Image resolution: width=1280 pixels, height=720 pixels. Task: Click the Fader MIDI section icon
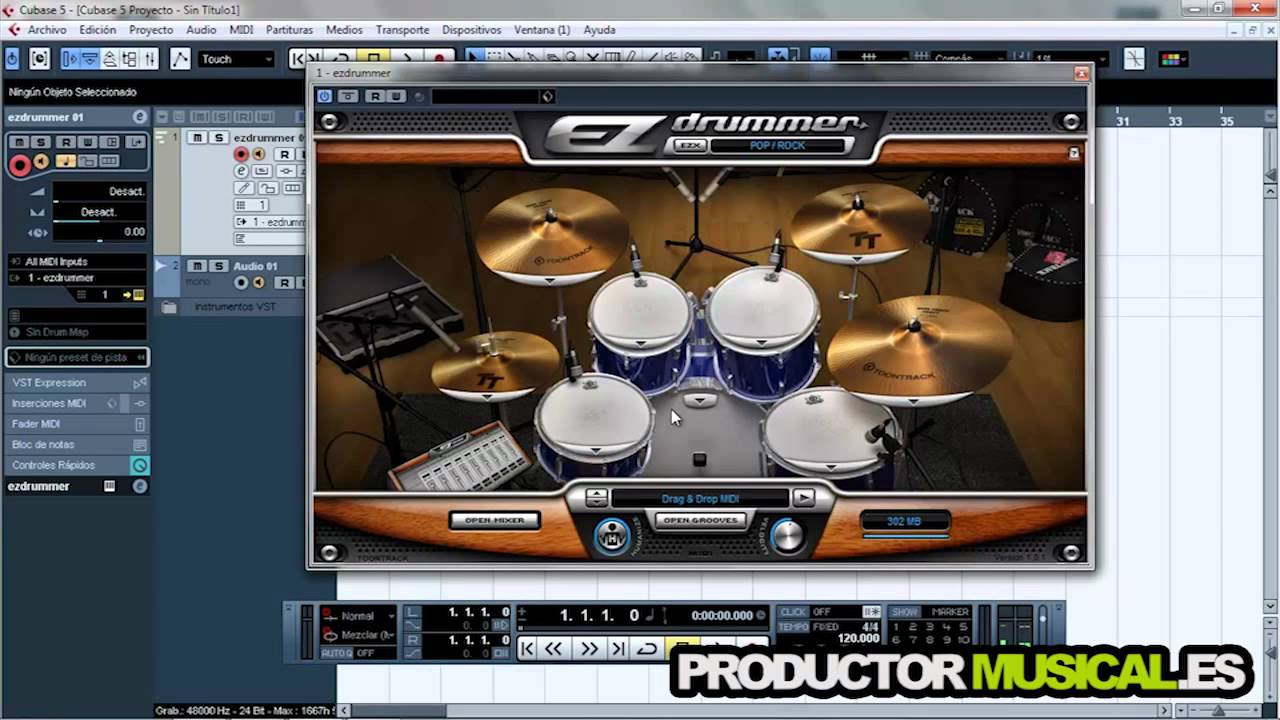(x=140, y=424)
